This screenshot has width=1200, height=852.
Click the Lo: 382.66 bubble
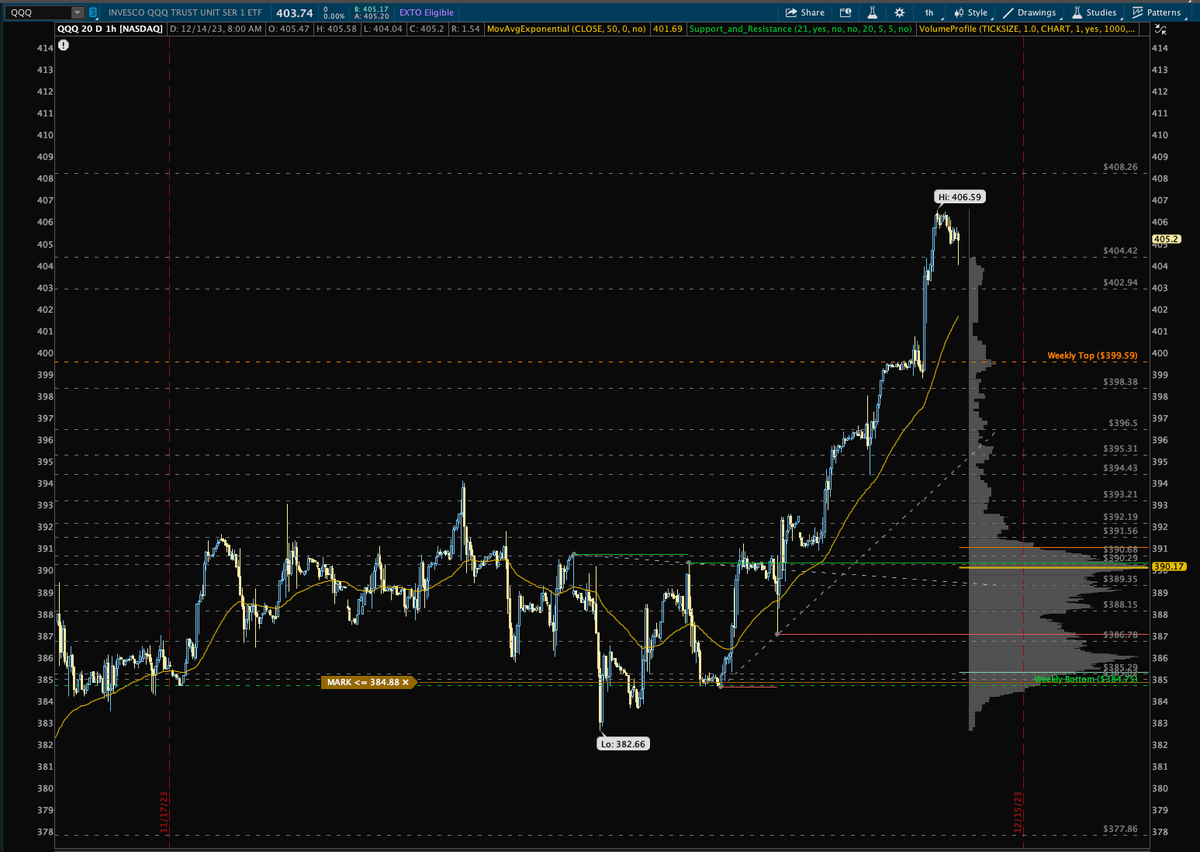[x=624, y=744]
